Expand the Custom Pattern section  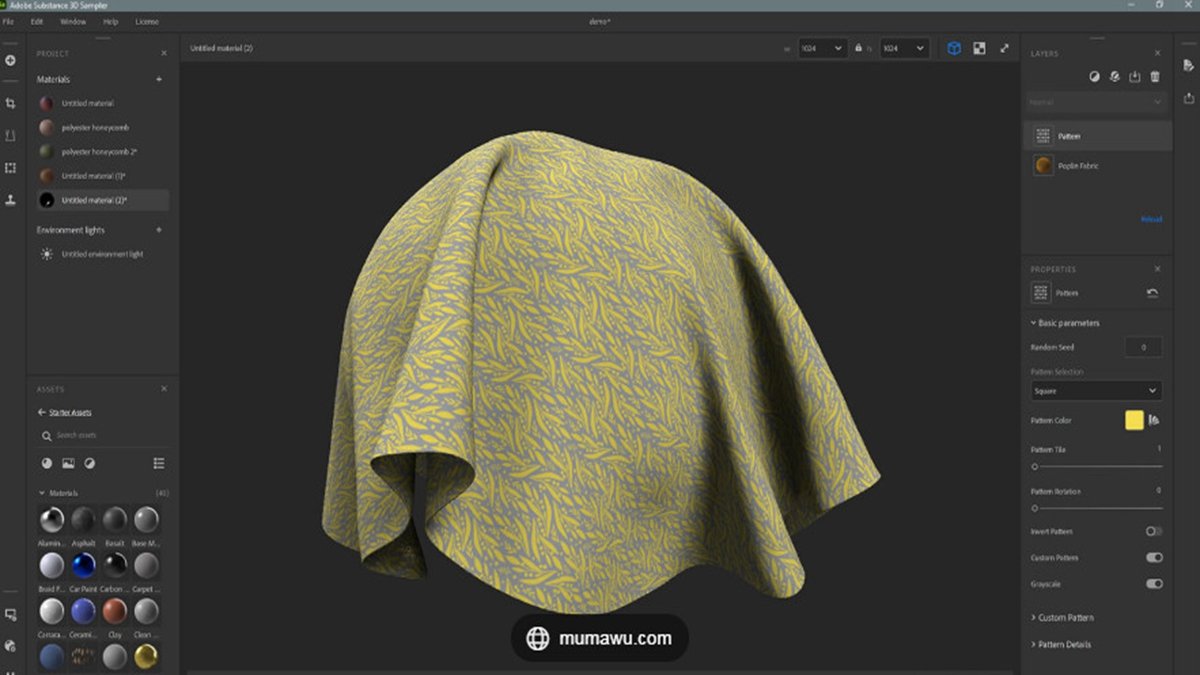pyautogui.click(x=1062, y=617)
